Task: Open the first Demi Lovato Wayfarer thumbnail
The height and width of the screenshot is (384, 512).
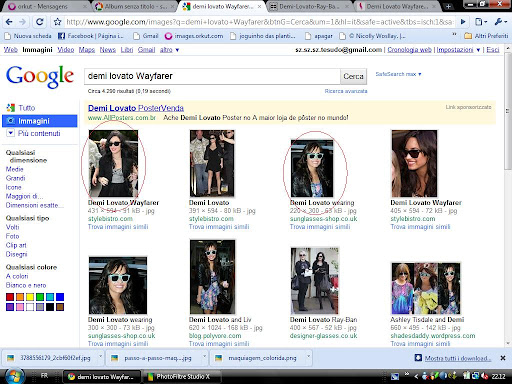Action: [113, 163]
